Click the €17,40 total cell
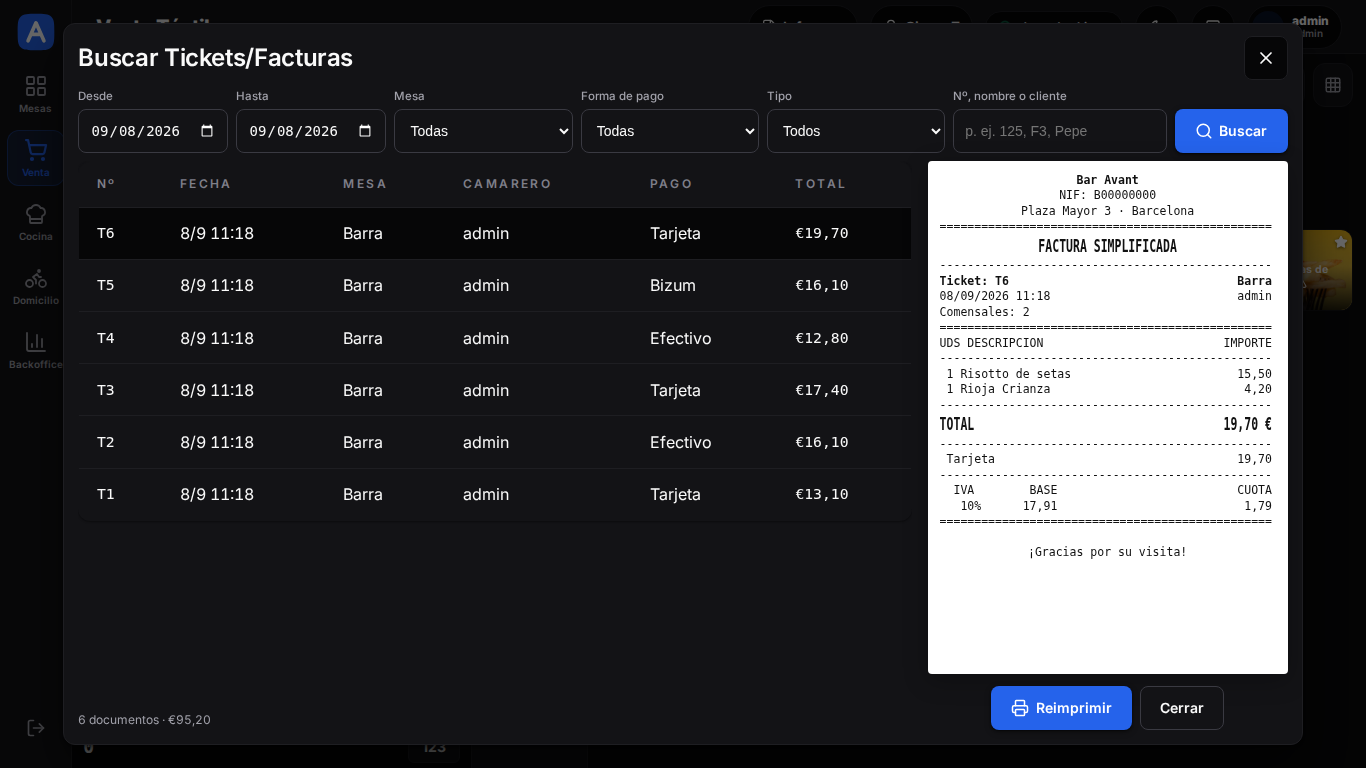 point(822,390)
